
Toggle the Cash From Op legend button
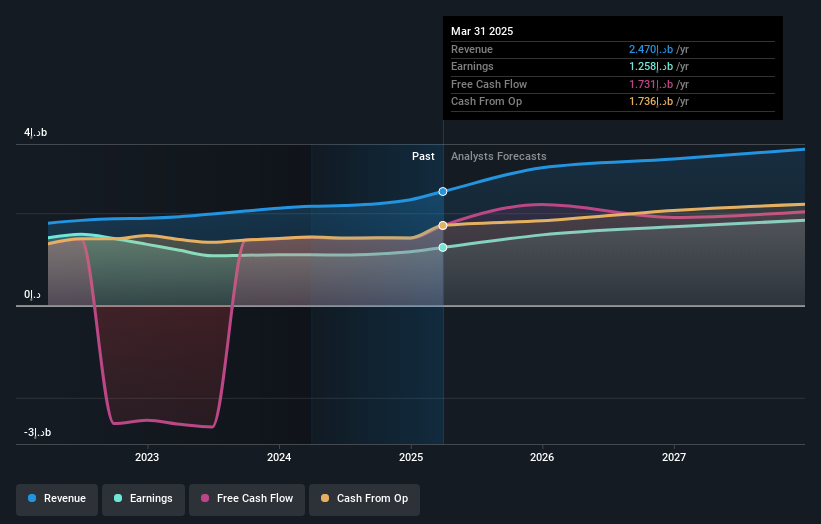[364, 499]
